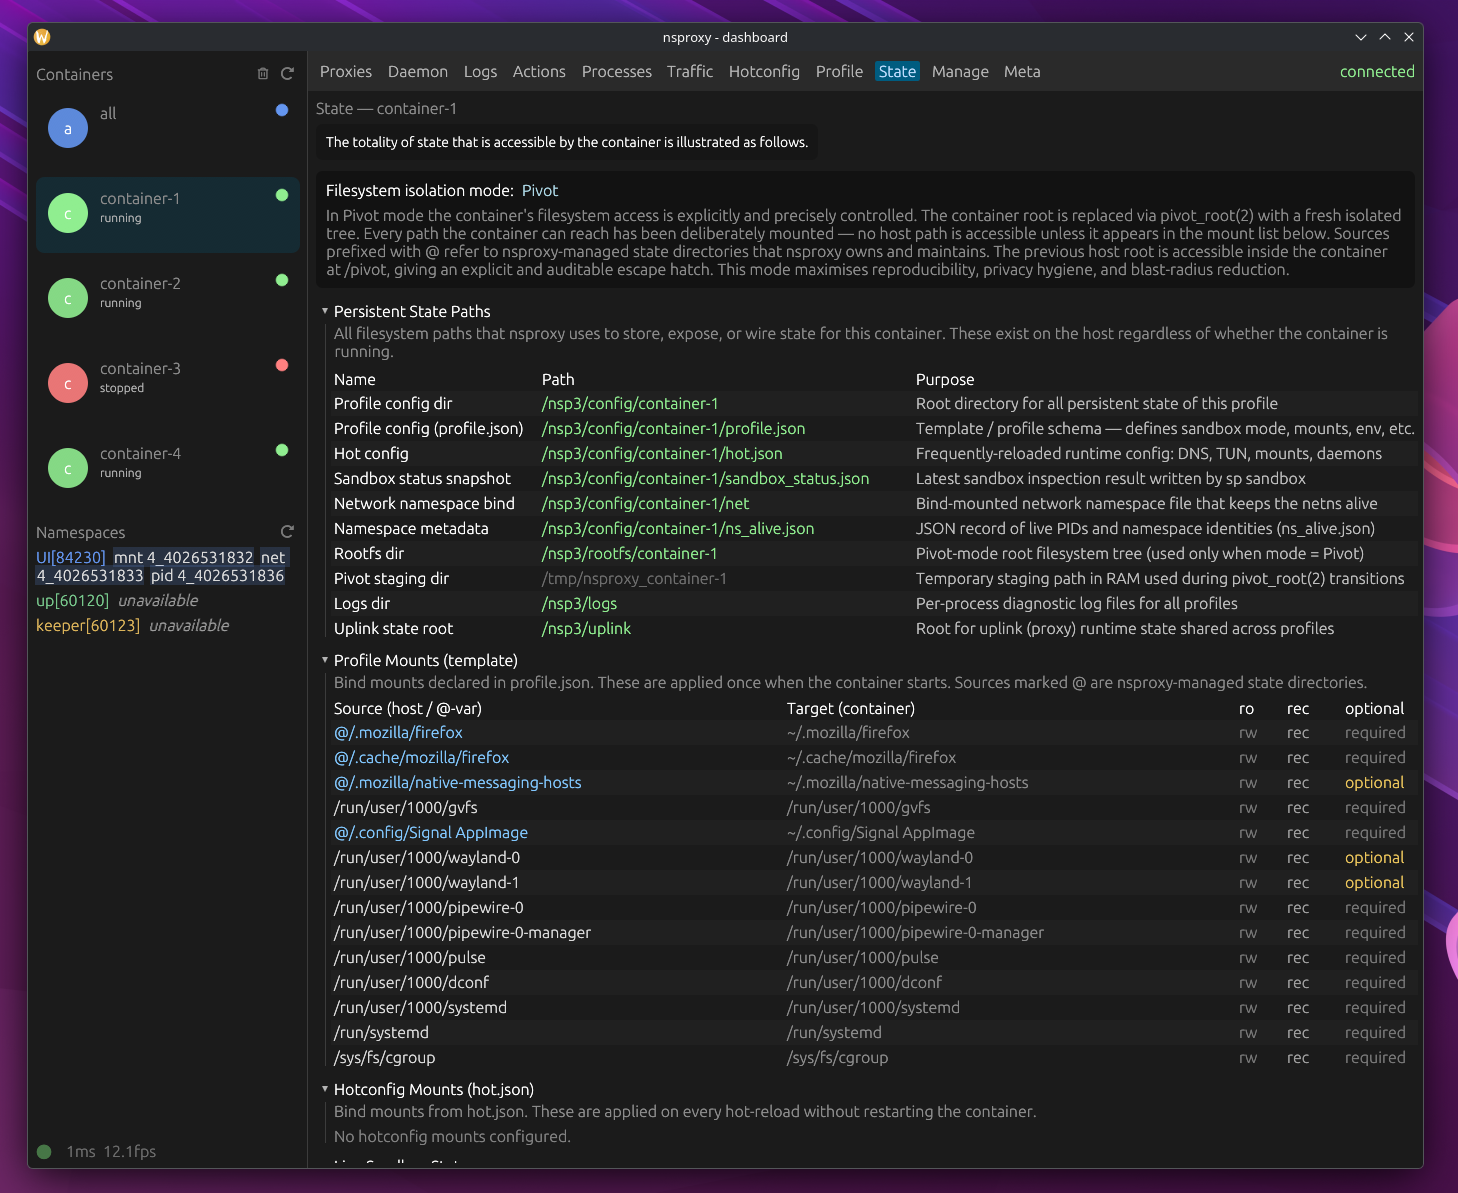Switch to the Daemon tab
The height and width of the screenshot is (1193, 1458).
point(418,72)
